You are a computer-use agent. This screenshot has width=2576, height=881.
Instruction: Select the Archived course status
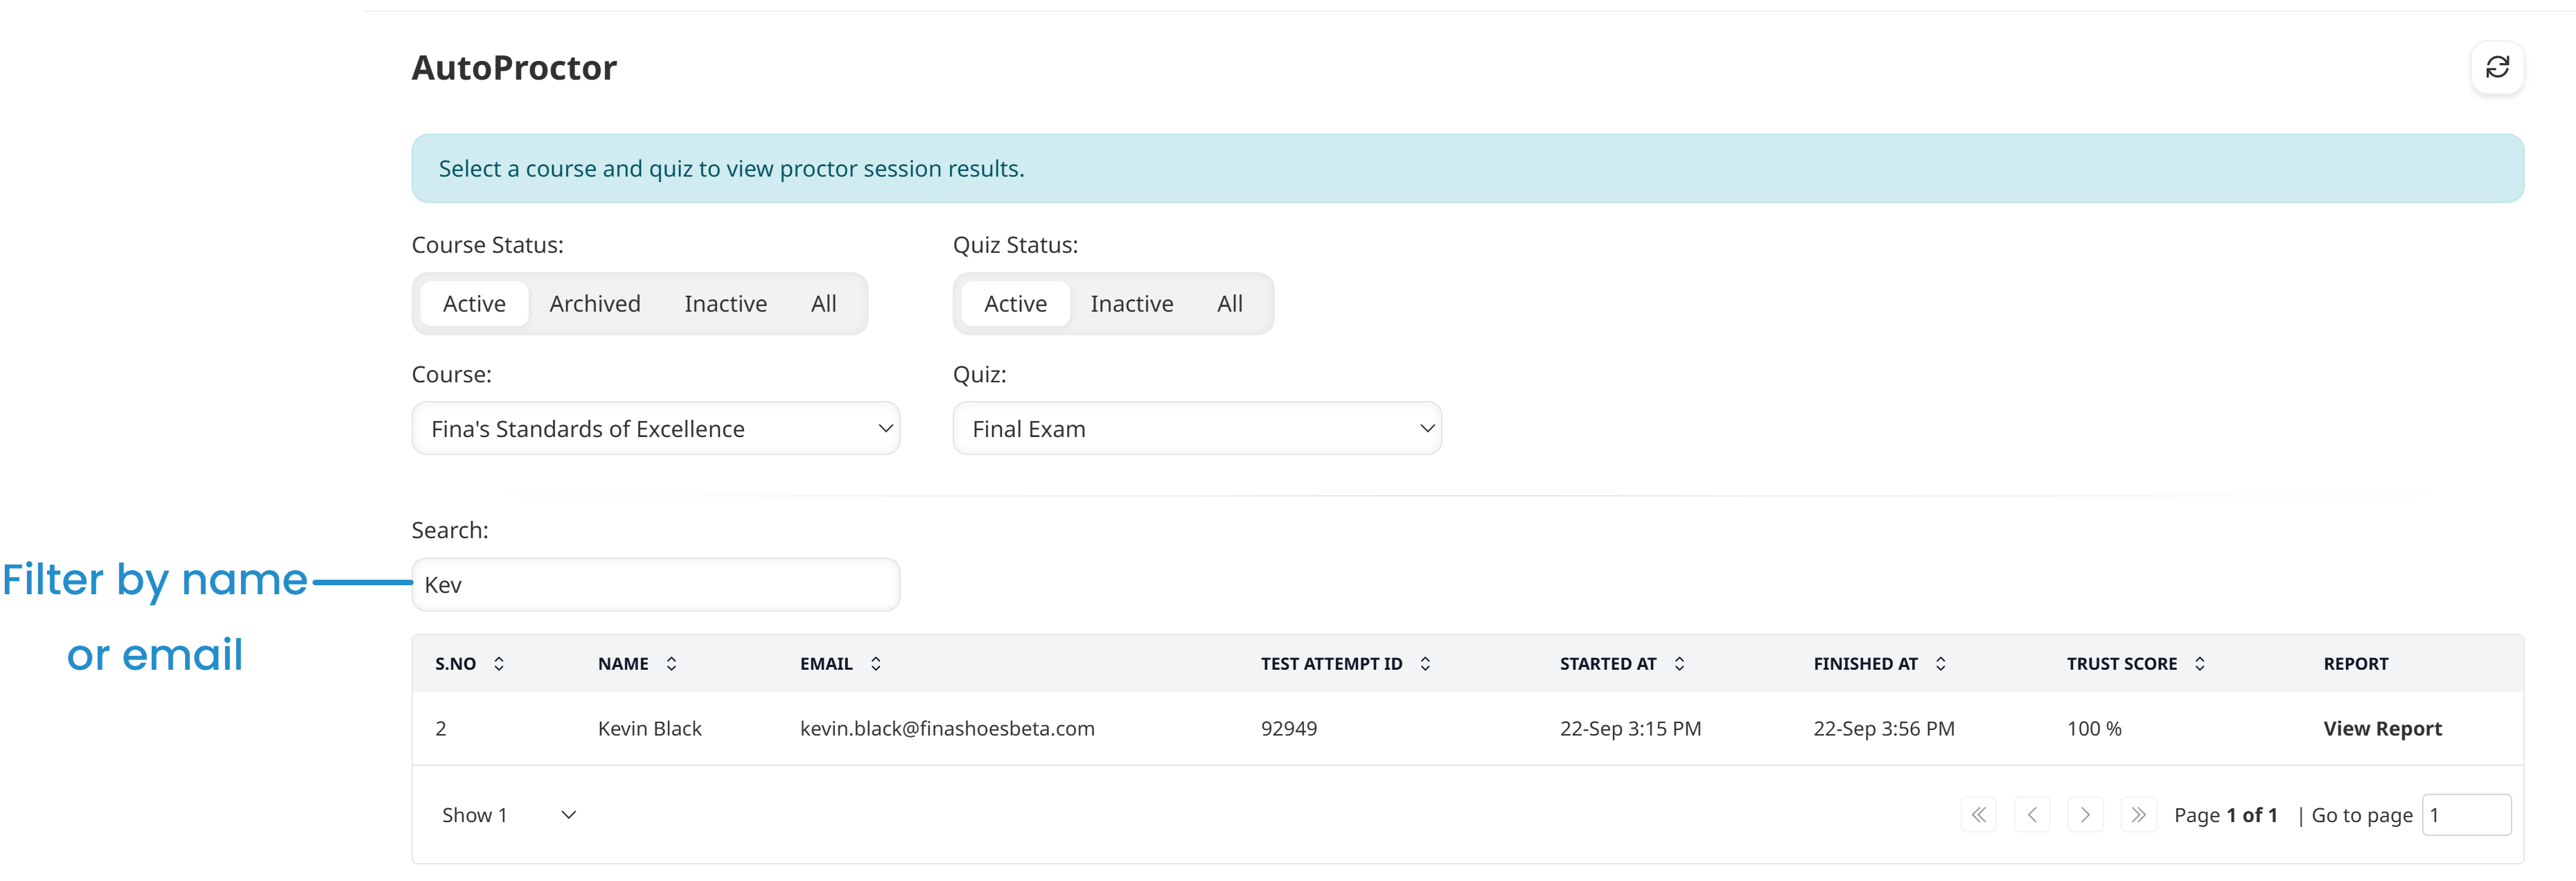pyautogui.click(x=594, y=303)
